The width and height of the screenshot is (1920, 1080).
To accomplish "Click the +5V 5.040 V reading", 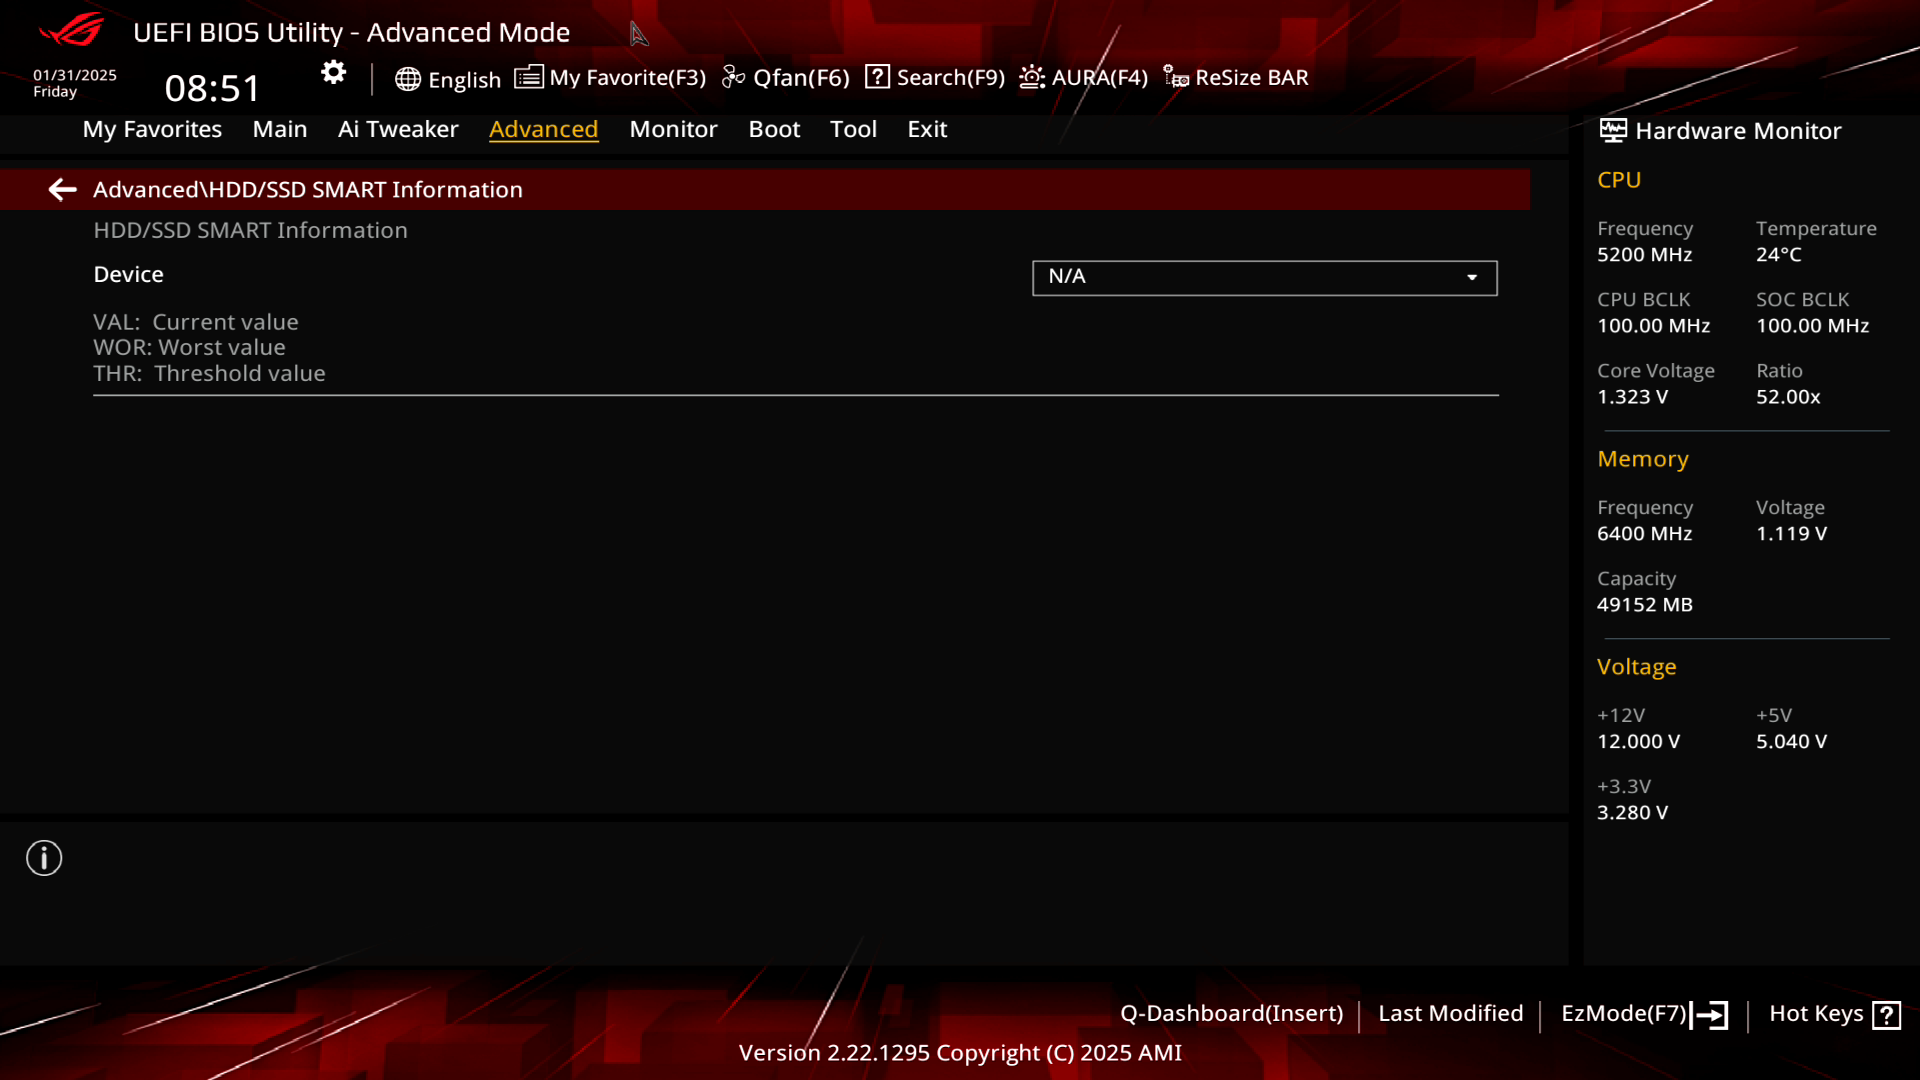I will coord(1791,741).
